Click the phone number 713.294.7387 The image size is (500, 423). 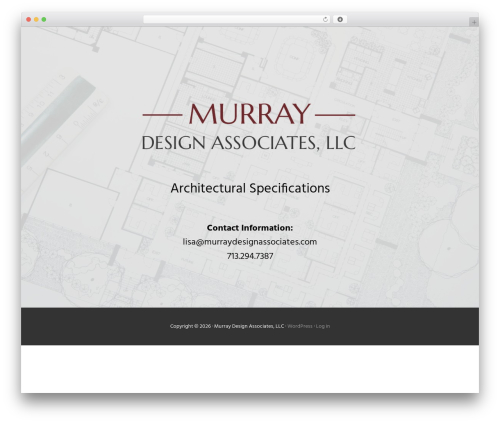click(x=250, y=256)
